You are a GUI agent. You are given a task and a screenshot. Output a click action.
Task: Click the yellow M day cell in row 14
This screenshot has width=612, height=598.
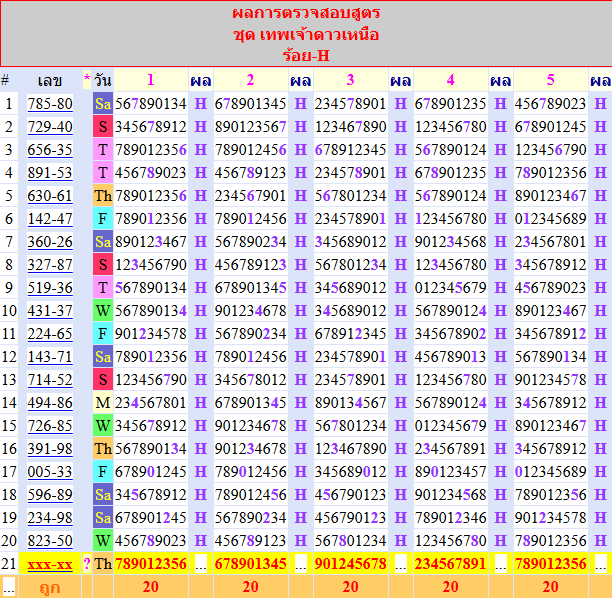point(103,403)
